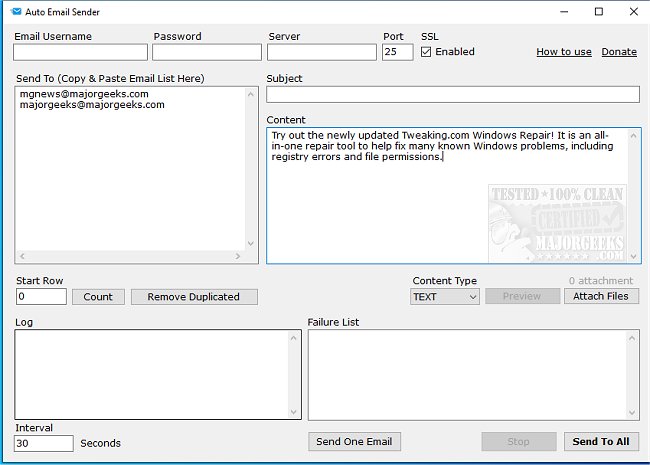Select majorgeeks@majorgeeks.com in the Send To list
Viewport: 650px width, 465px height.
[x=92, y=105]
